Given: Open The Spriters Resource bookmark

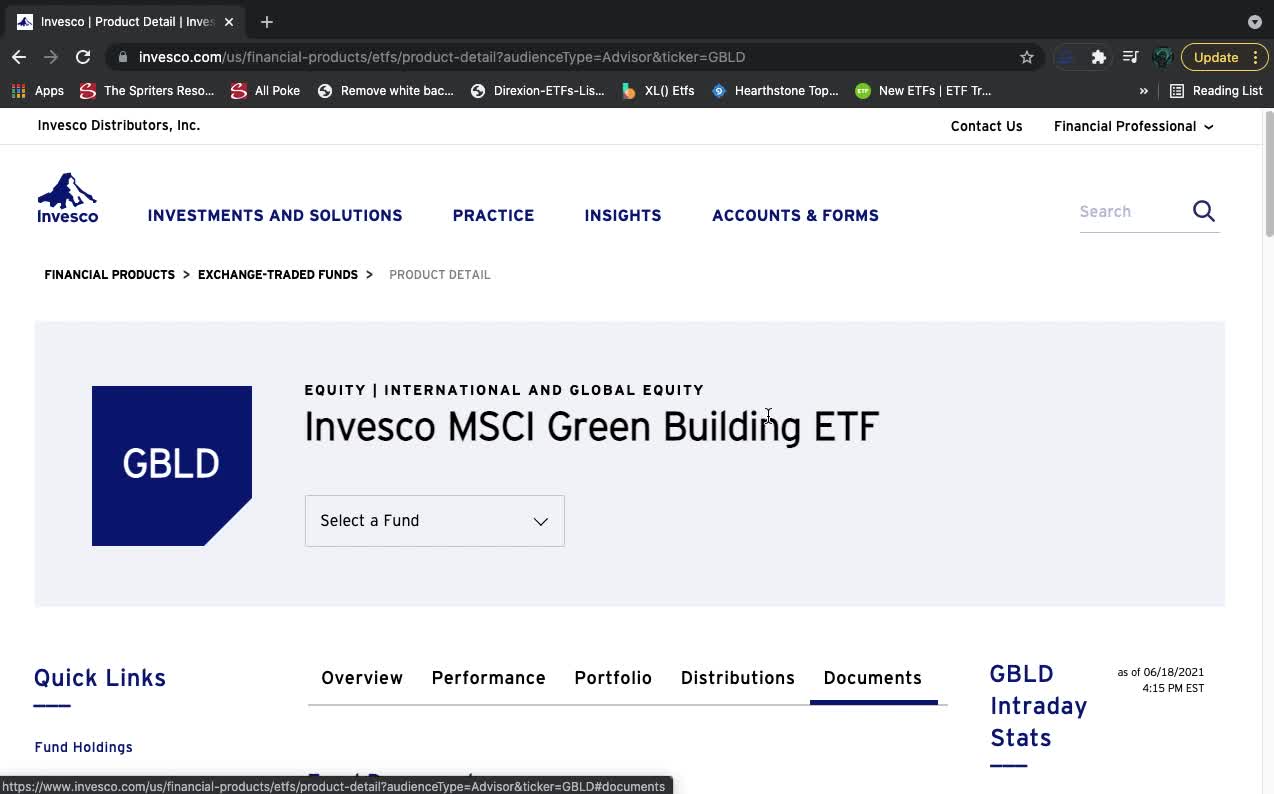Looking at the screenshot, I should point(147,91).
